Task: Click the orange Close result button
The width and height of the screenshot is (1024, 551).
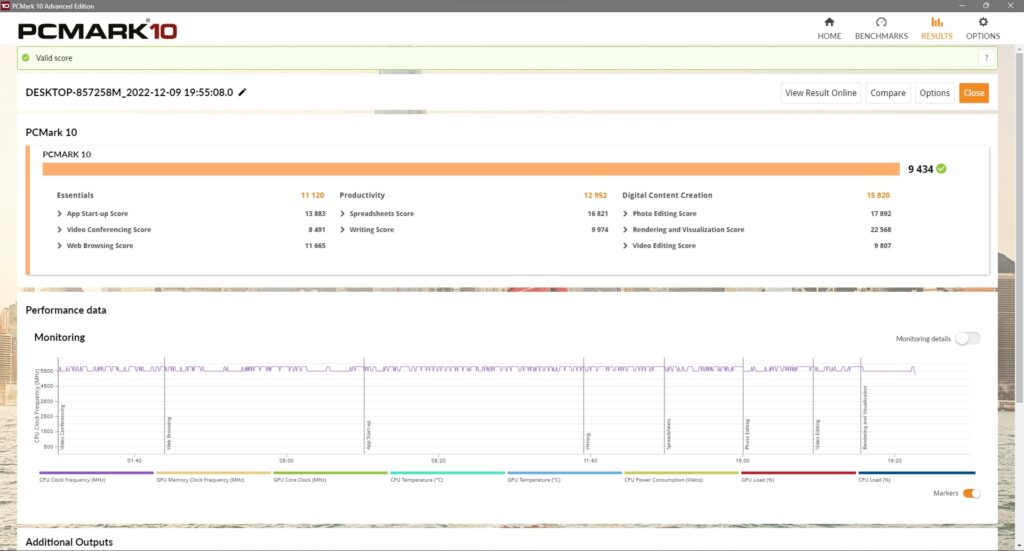Action: [x=973, y=93]
